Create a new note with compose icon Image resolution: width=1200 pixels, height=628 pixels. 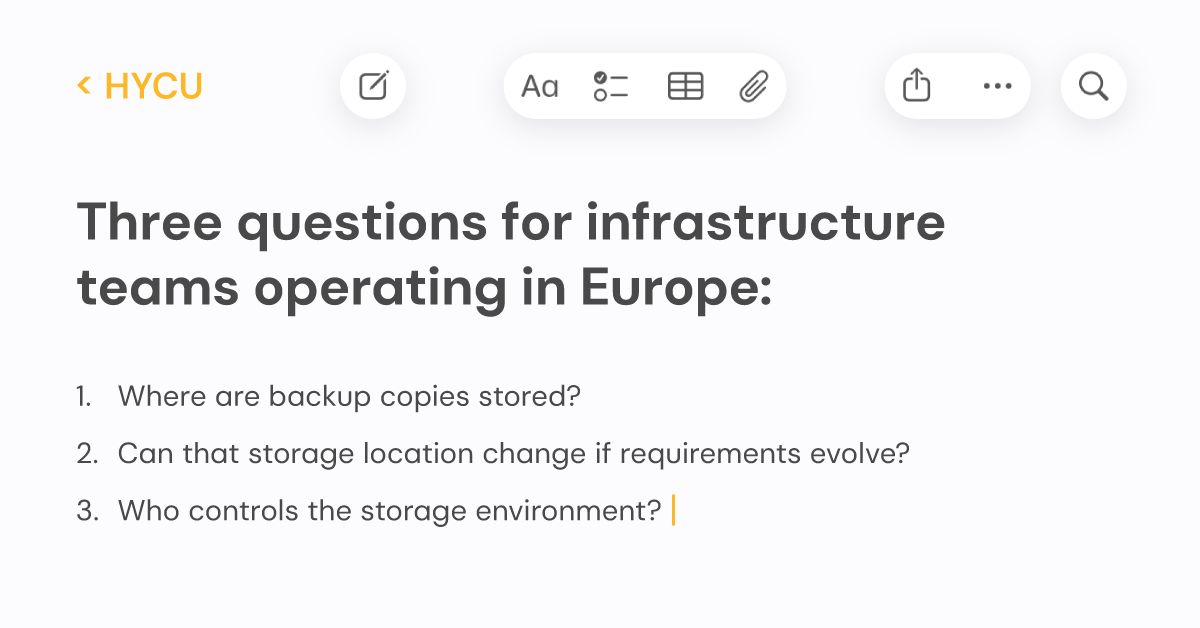(x=373, y=86)
